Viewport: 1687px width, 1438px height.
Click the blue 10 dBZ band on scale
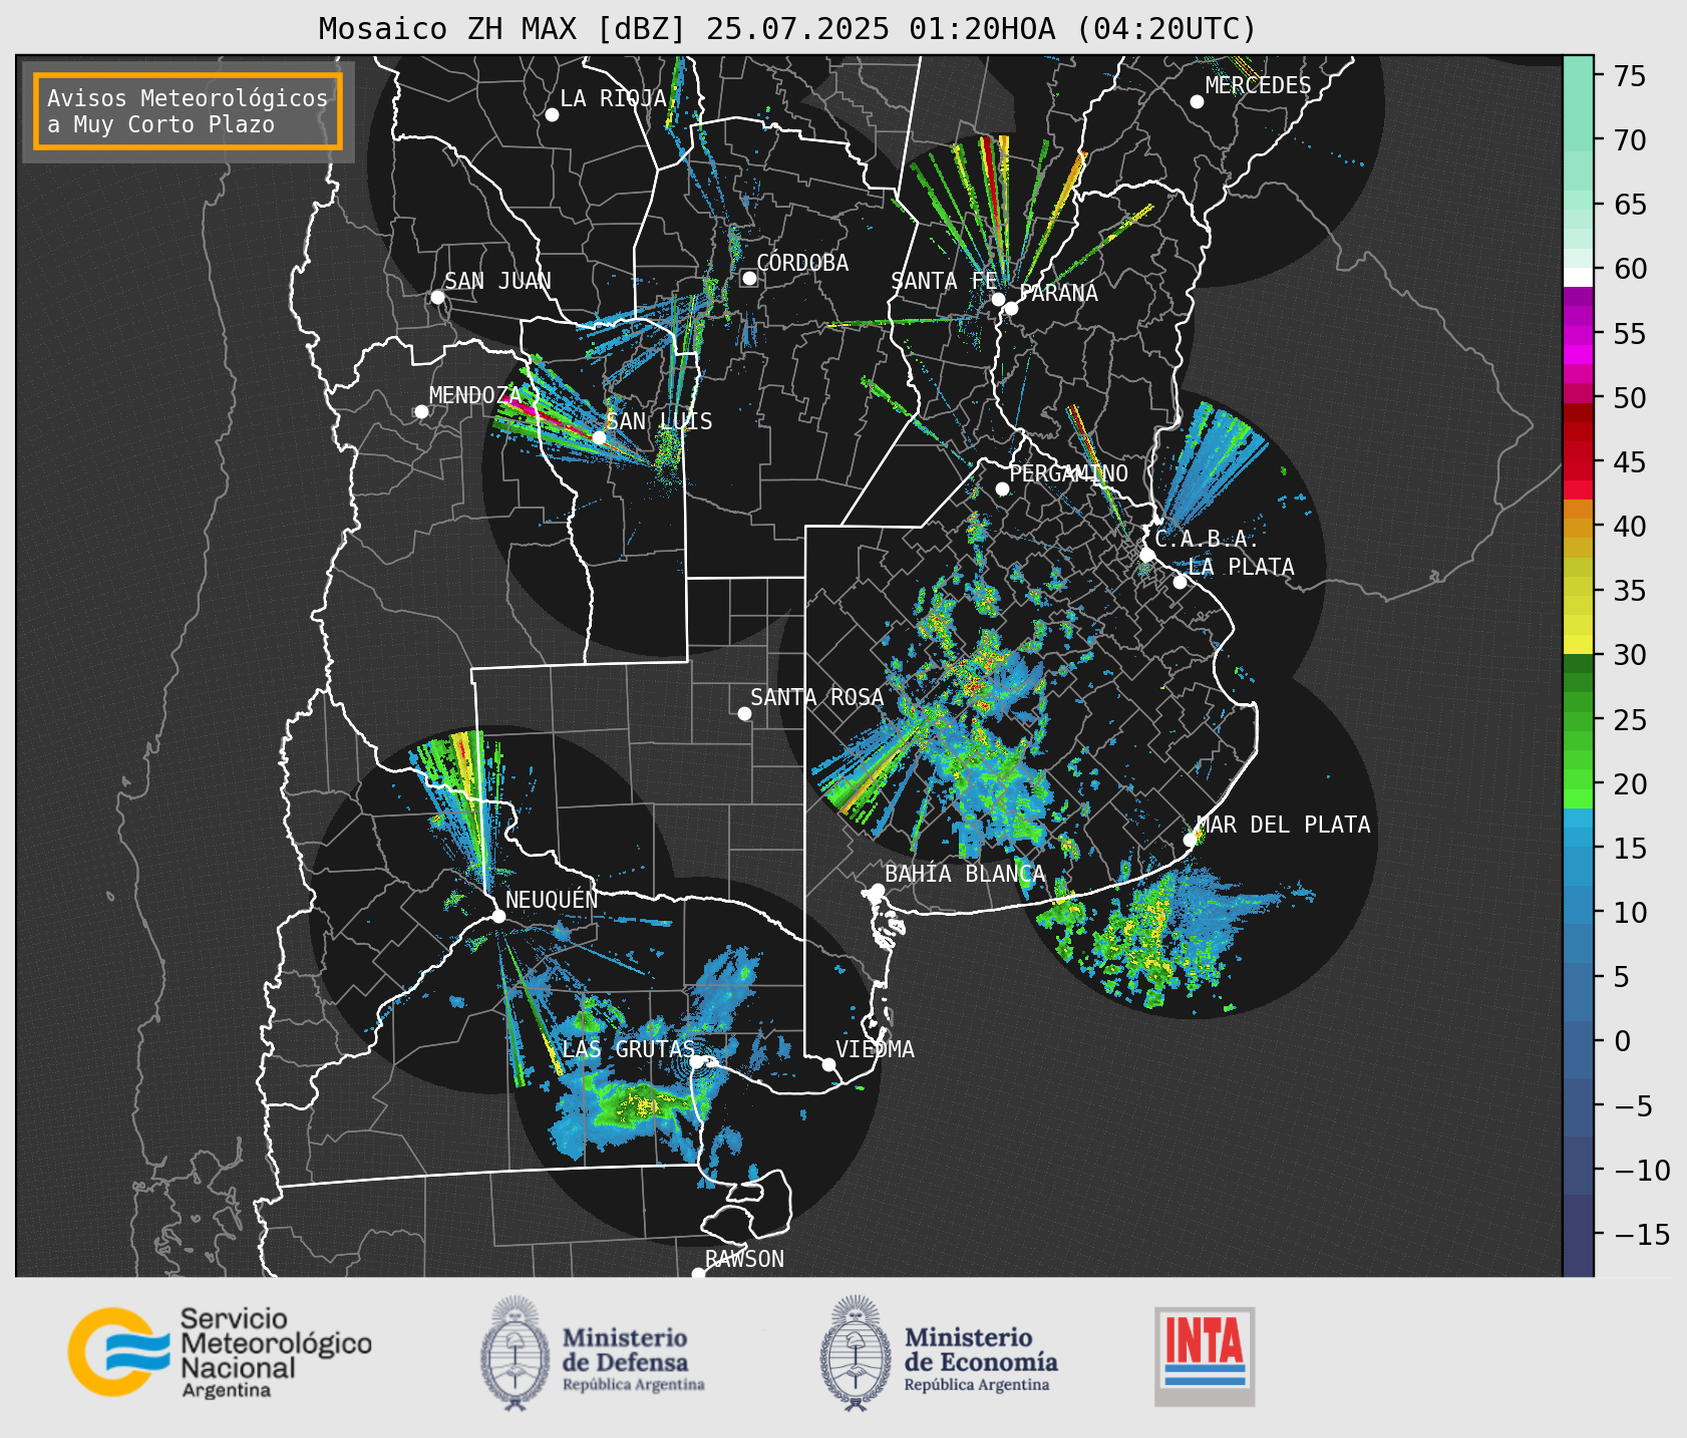[x=1578, y=912]
